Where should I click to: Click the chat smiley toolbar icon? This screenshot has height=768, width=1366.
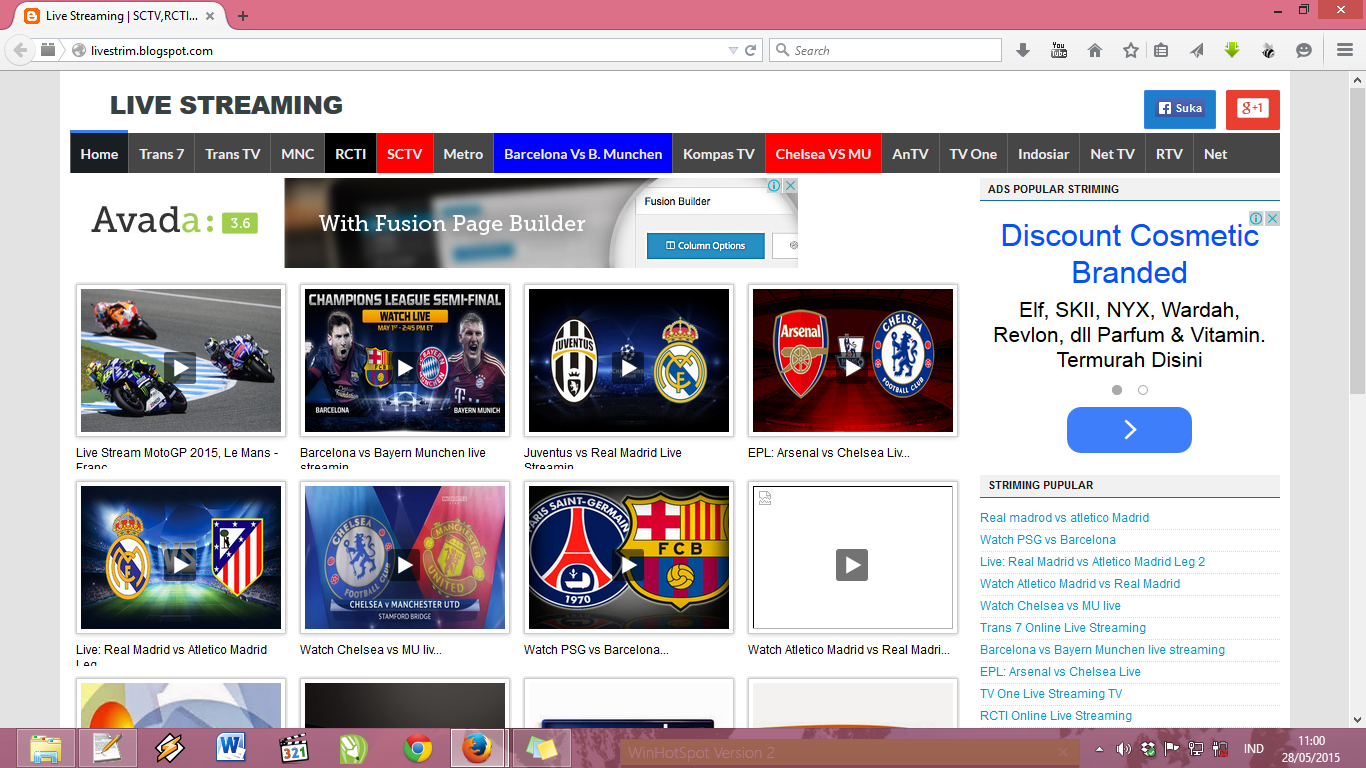(x=1303, y=50)
